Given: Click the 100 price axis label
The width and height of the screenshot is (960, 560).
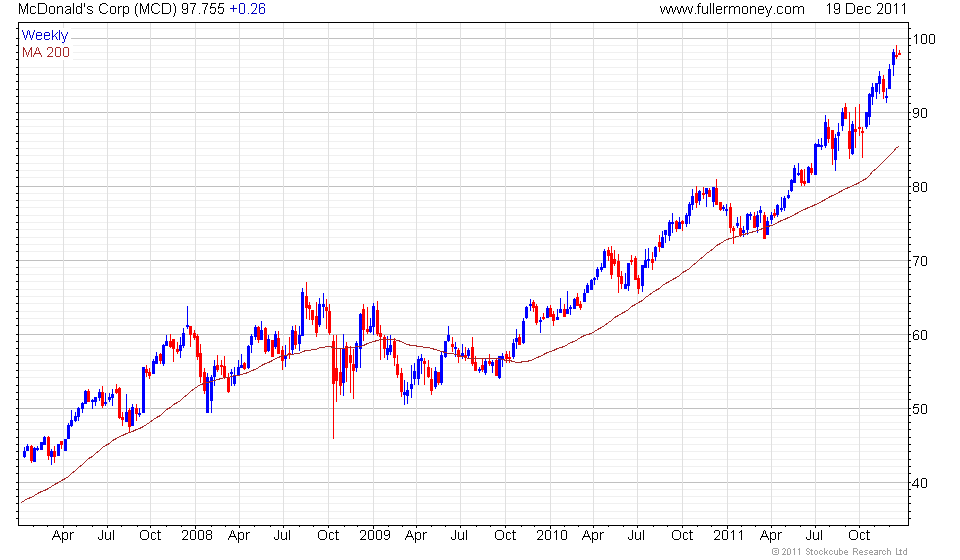Looking at the screenshot, I should [924, 39].
